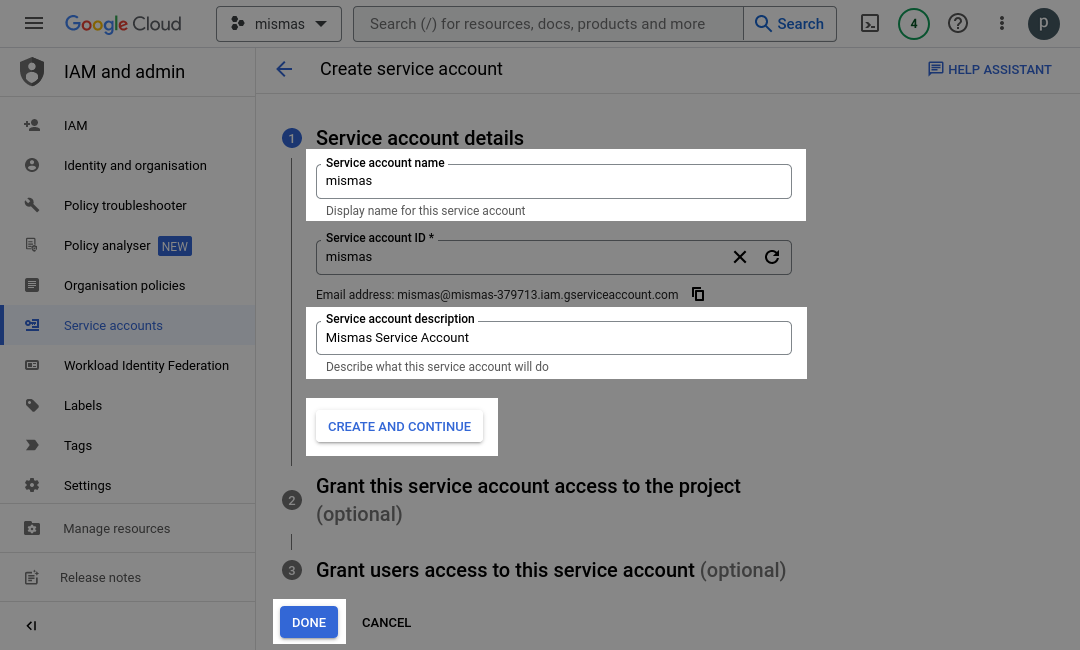Click the Service accounts key icon
This screenshot has height=650, width=1080.
pyautogui.click(x=32, y=325)
